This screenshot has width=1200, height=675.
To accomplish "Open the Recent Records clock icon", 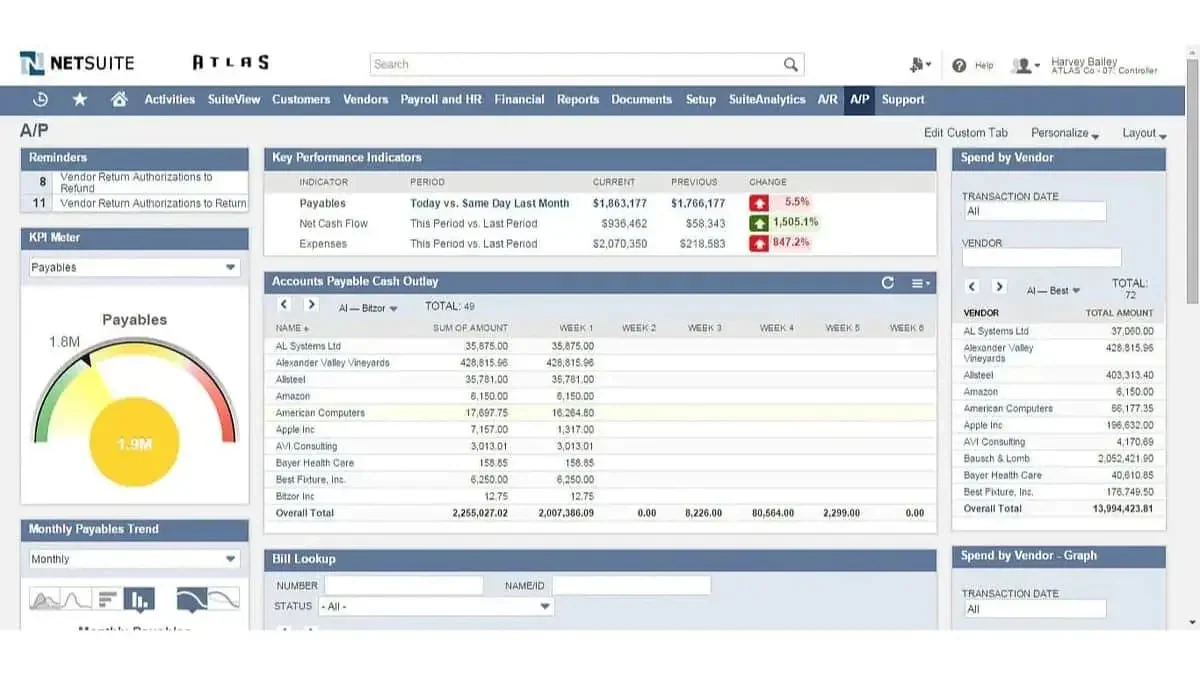I will pyautogui.click(x=41, y=99).
